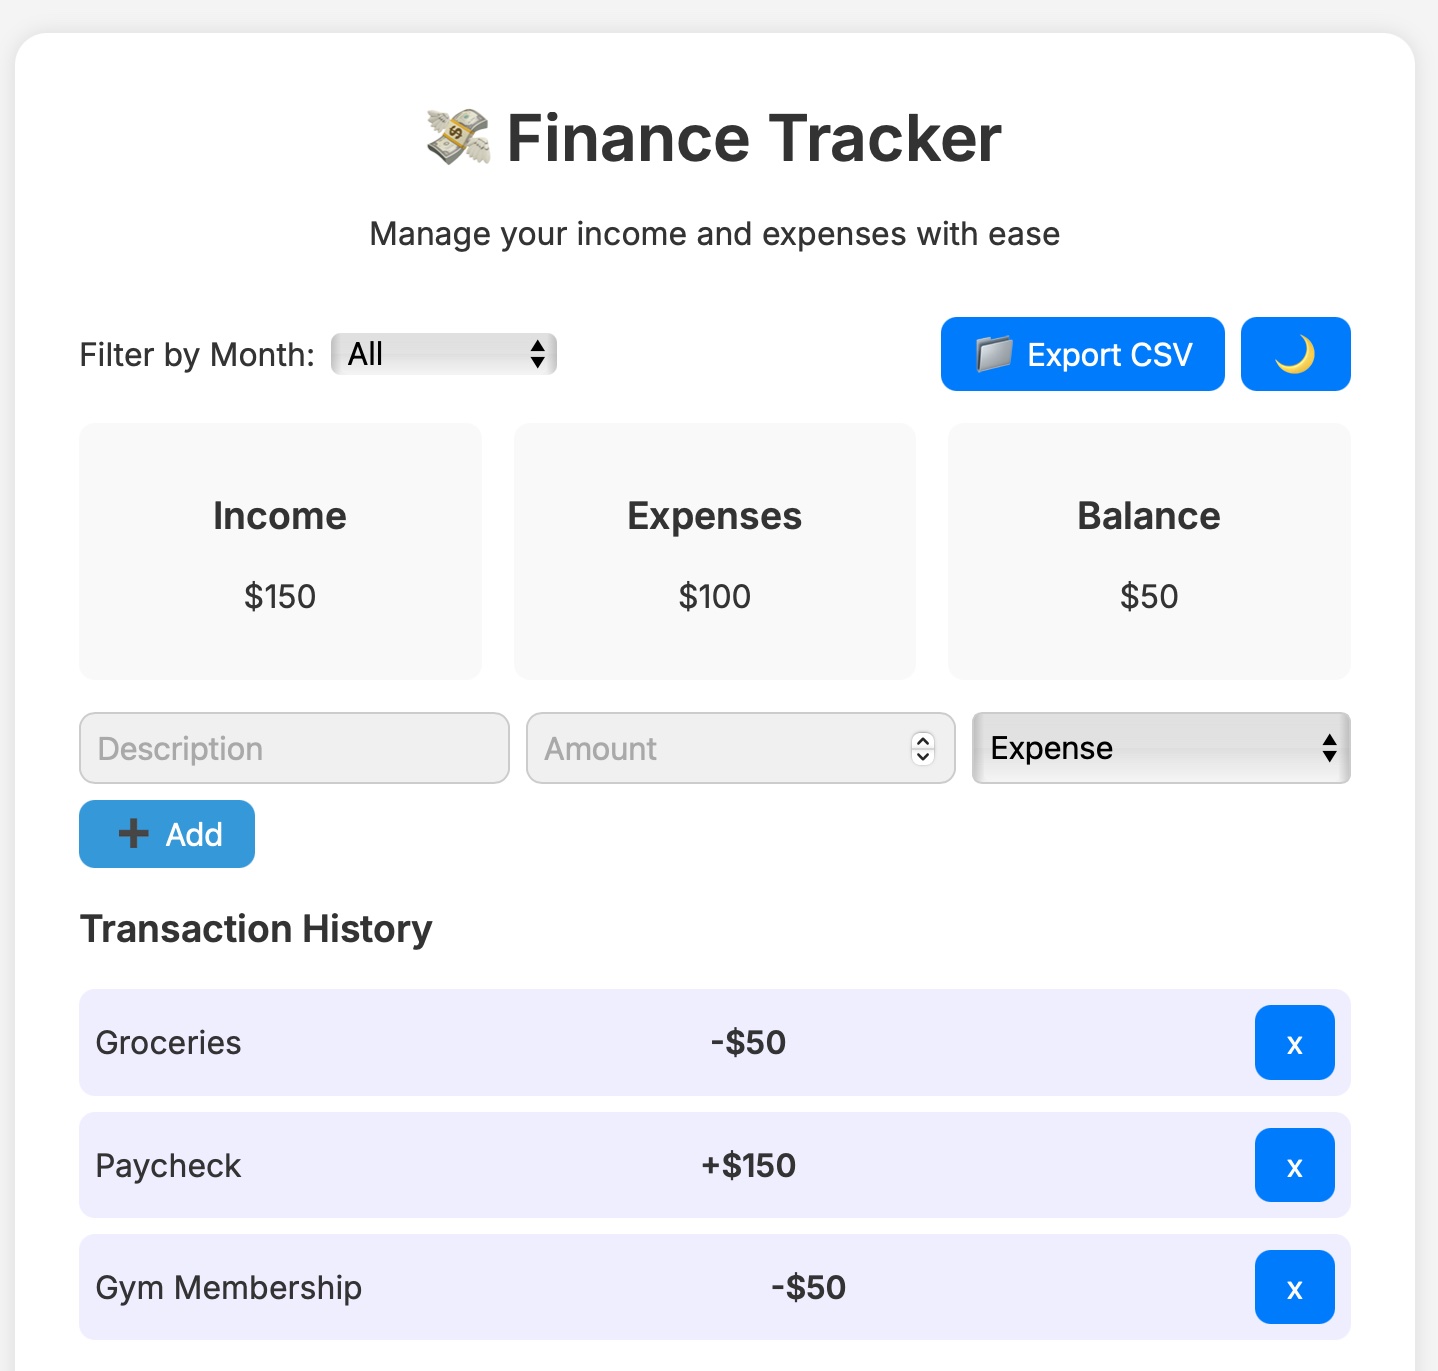Delete the Groceries transaction with its x icon

click(x=1294, y=1042)
